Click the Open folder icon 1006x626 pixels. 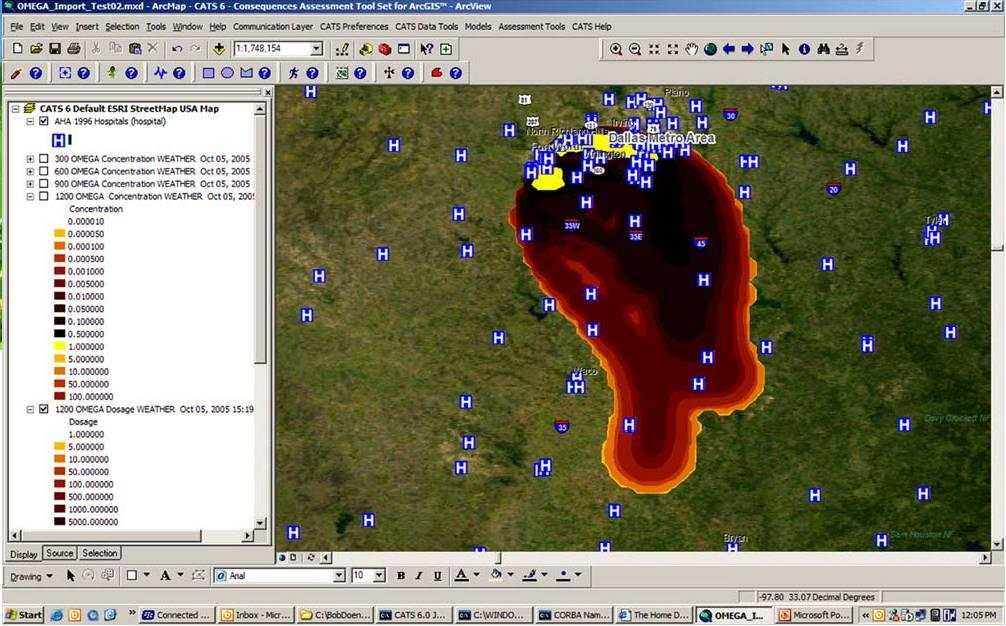click(37, 49)
